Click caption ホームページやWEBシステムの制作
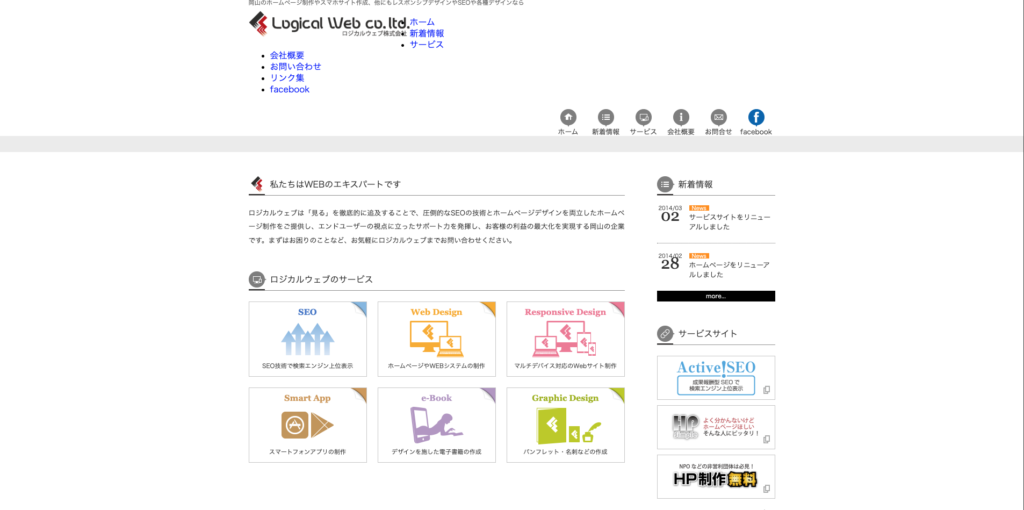The image size is (1024, 510). coord(436,366)
